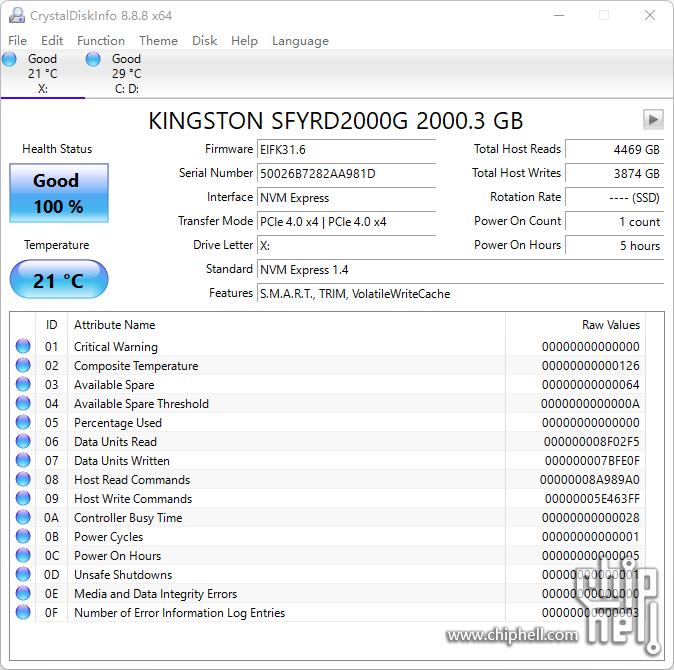The height and width of the screenshot is (670, 674).
Task: Select the Host Read Commands attribute name
Action: [132, 480]
